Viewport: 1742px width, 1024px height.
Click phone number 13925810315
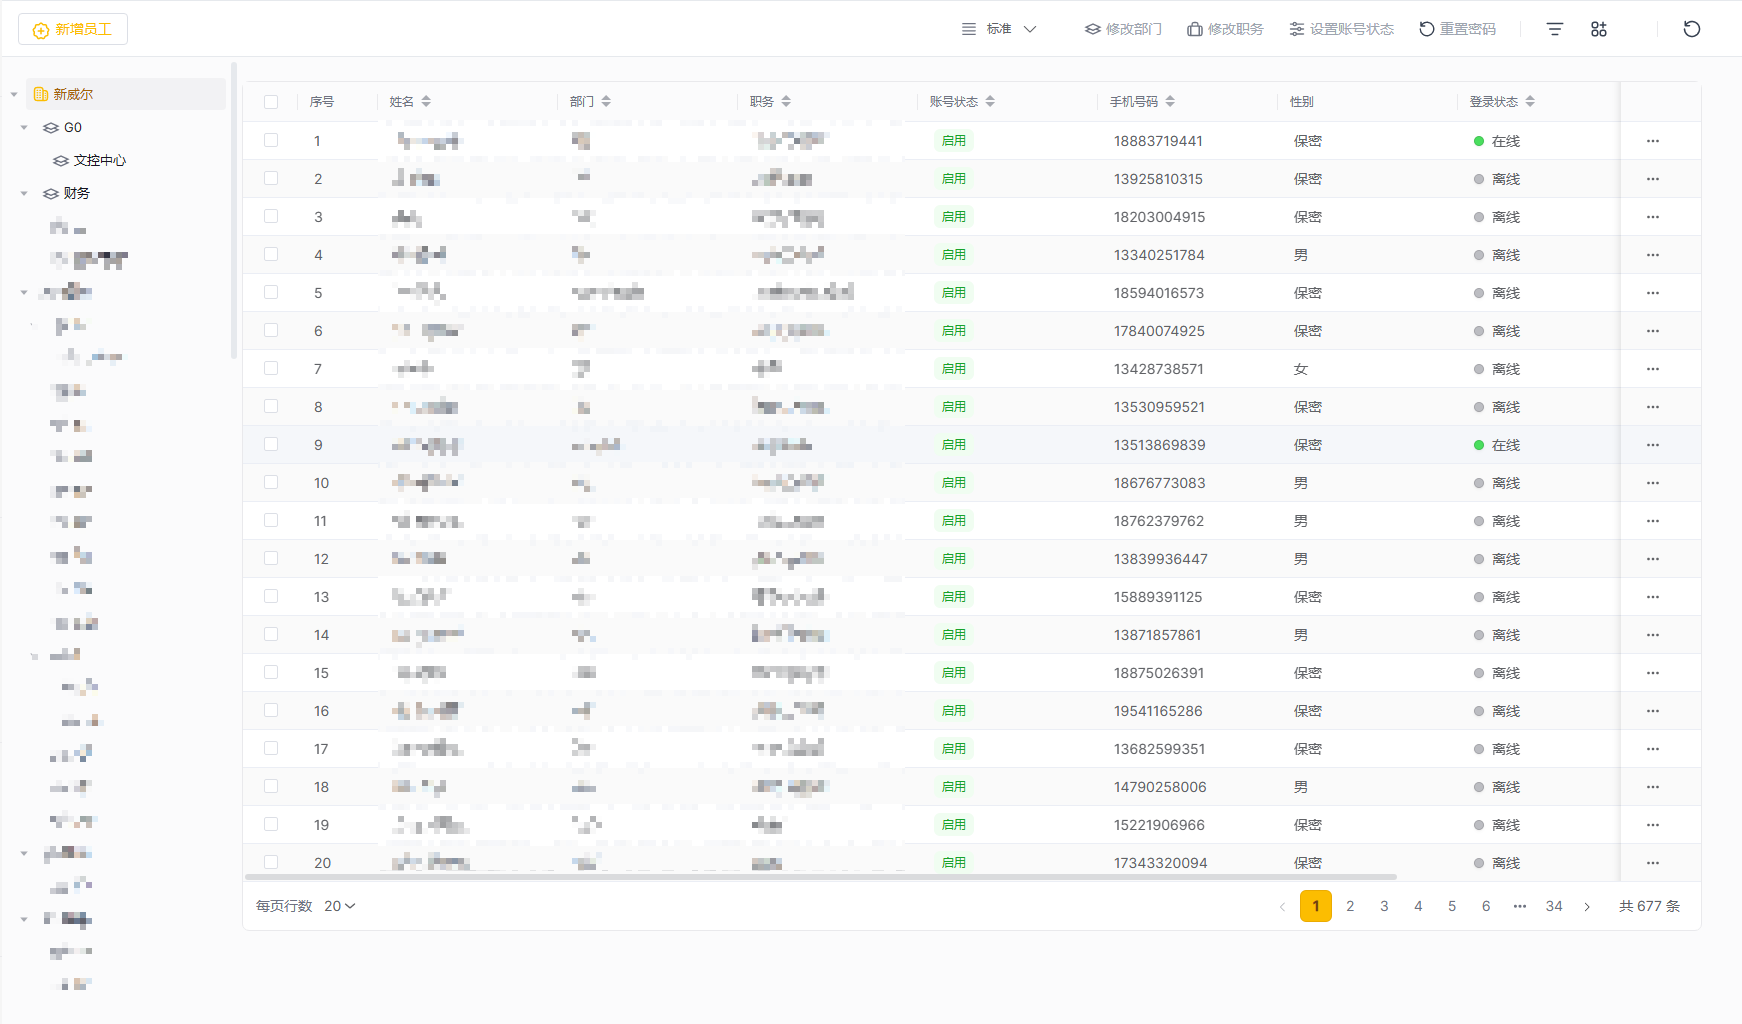[1158, 179]
